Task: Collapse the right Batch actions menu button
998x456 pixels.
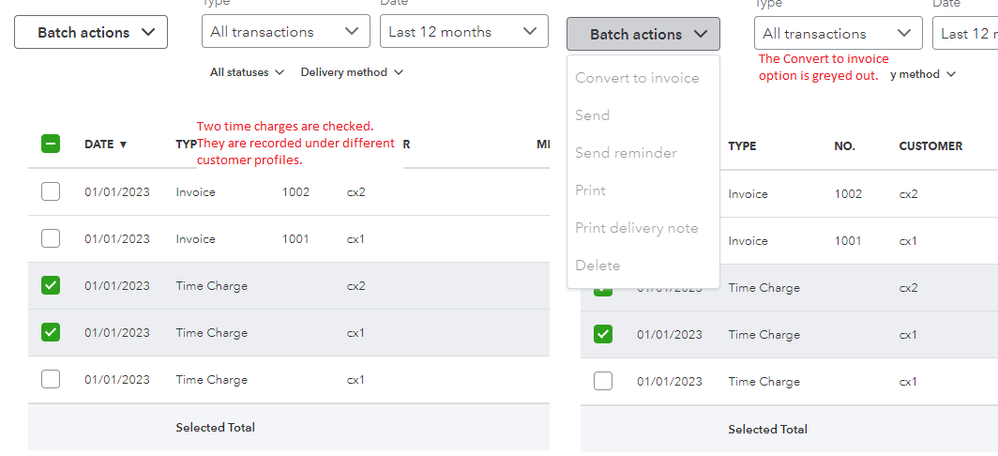Action: [643, 34]
